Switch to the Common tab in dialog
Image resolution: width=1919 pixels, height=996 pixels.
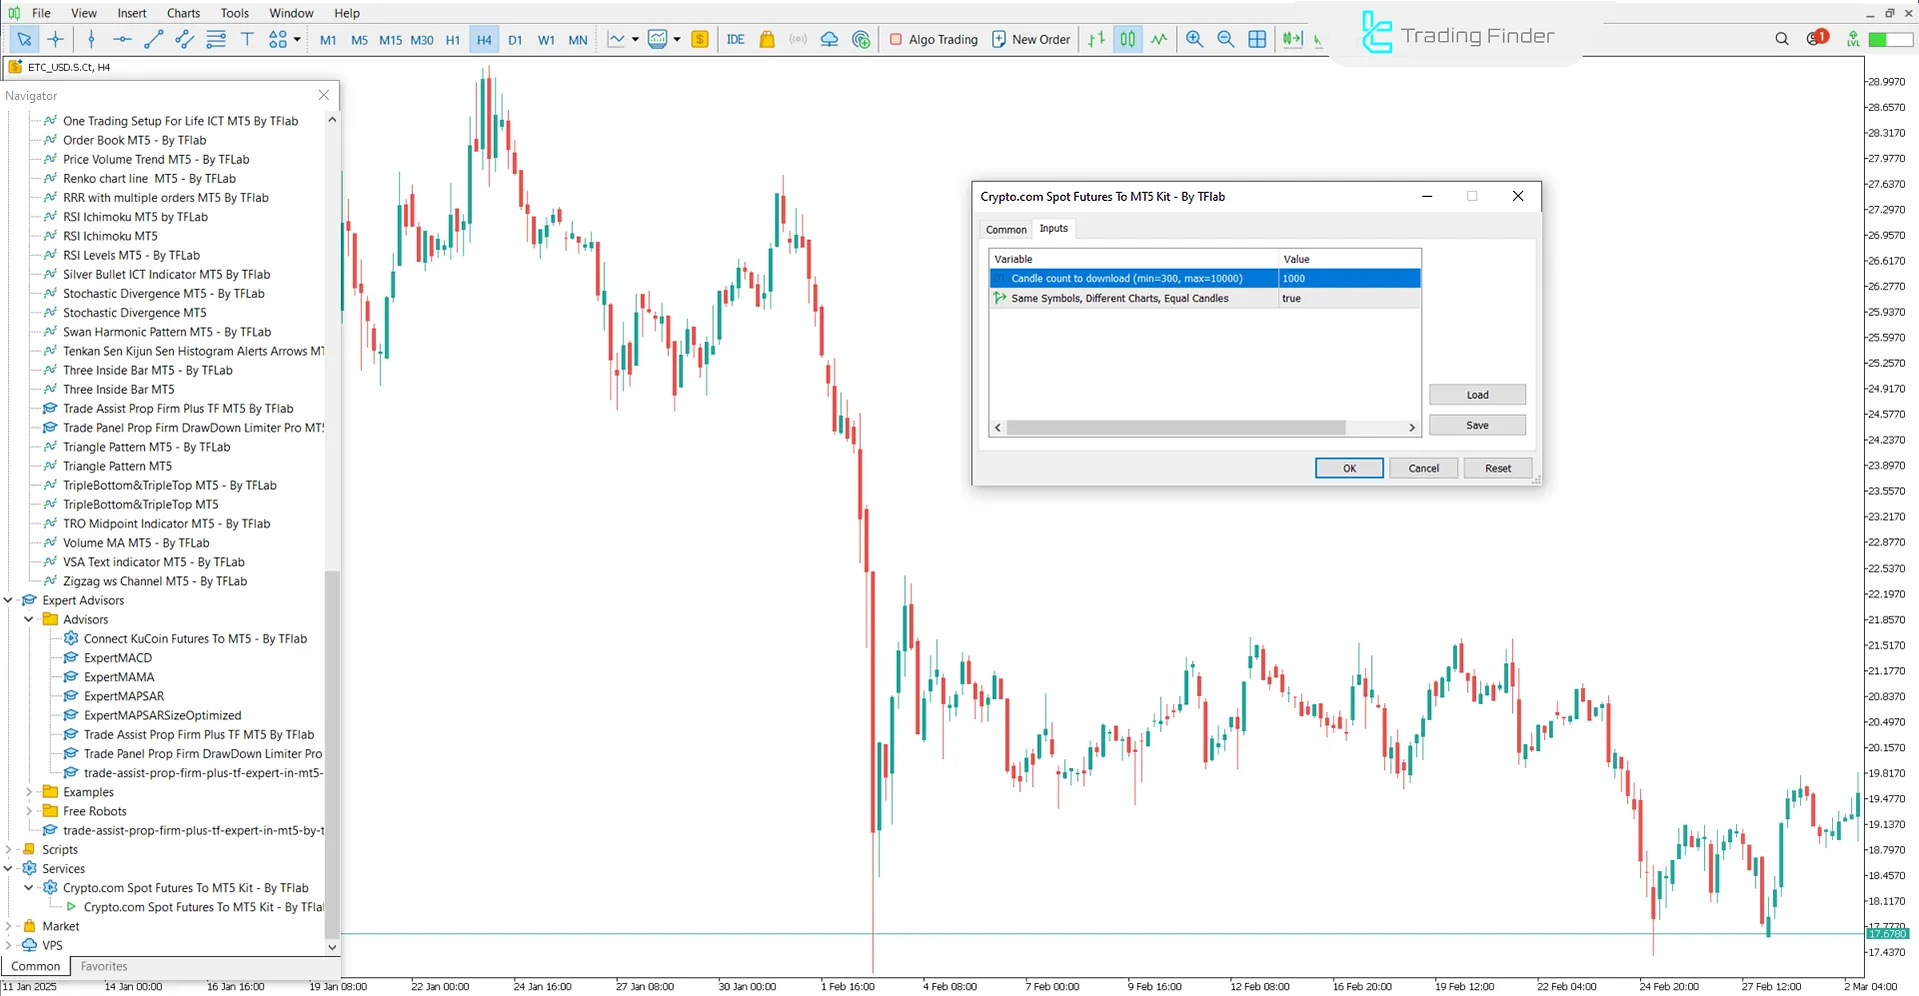[1005, 229]
